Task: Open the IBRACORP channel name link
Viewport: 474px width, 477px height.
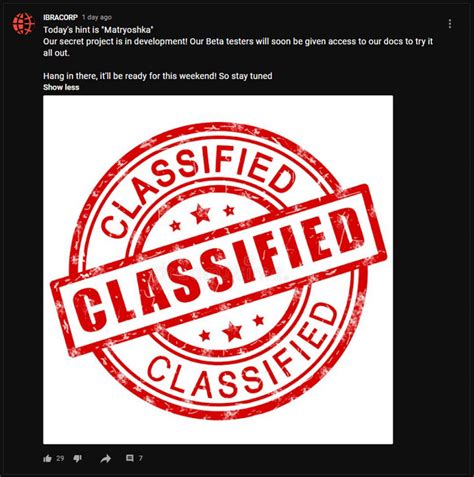Action: (60, 17)
